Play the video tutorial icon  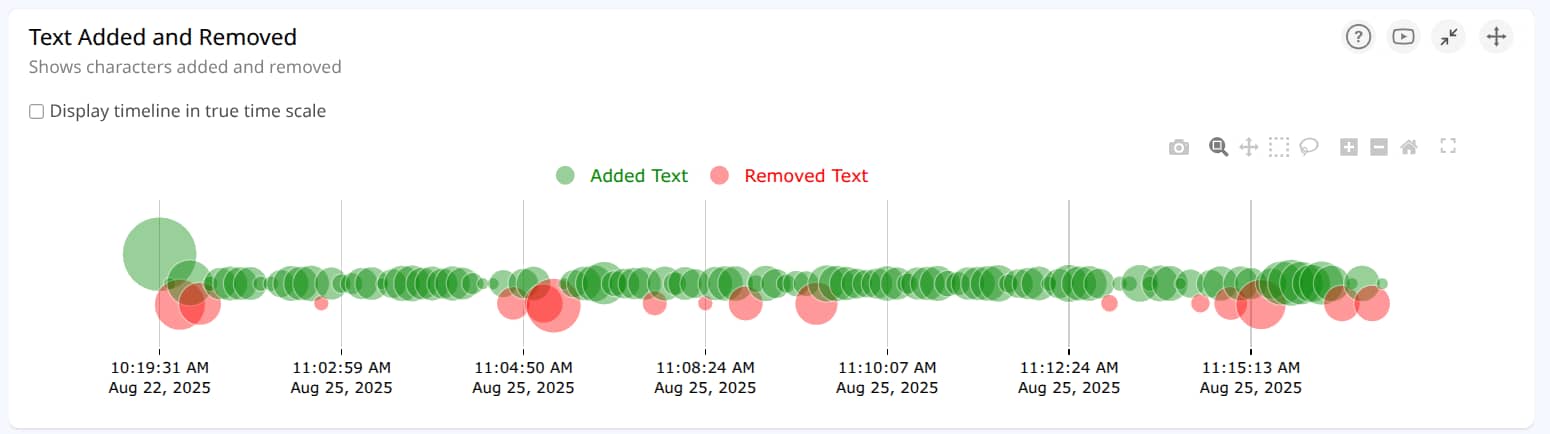[1403, 37]
